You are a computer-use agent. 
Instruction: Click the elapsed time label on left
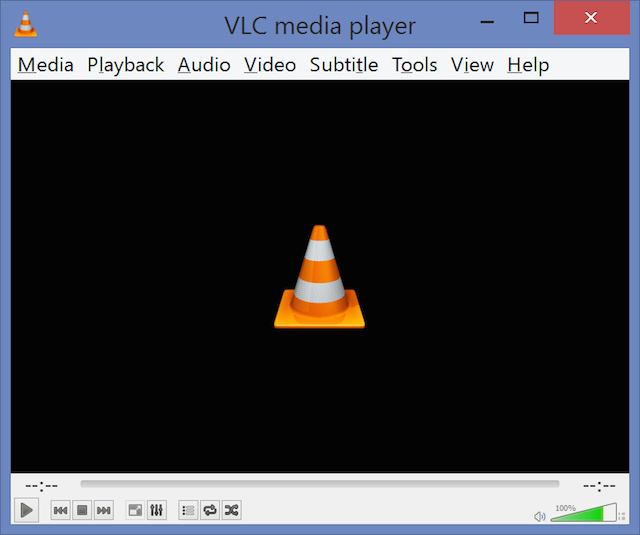pyautogui.click(x=41, y=486)
